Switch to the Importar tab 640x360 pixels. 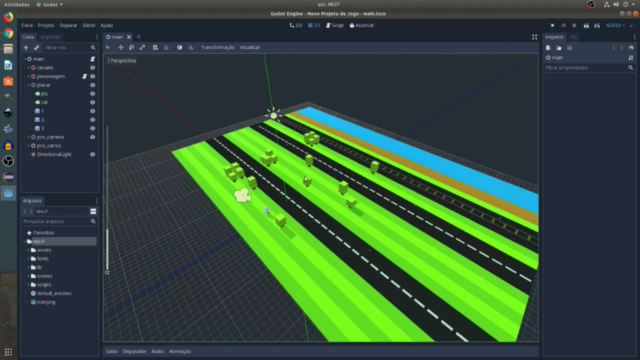[x=50, y=37]
